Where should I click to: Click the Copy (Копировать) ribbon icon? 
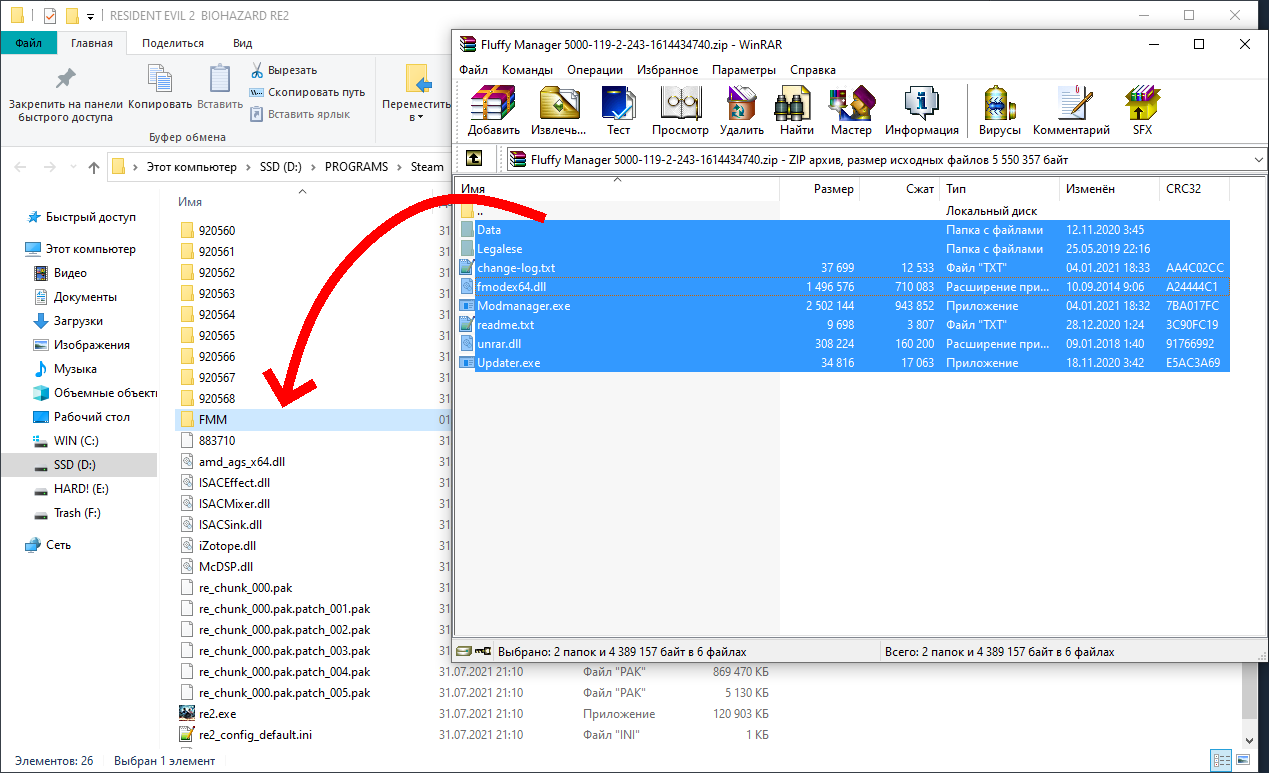click(160, 88)
